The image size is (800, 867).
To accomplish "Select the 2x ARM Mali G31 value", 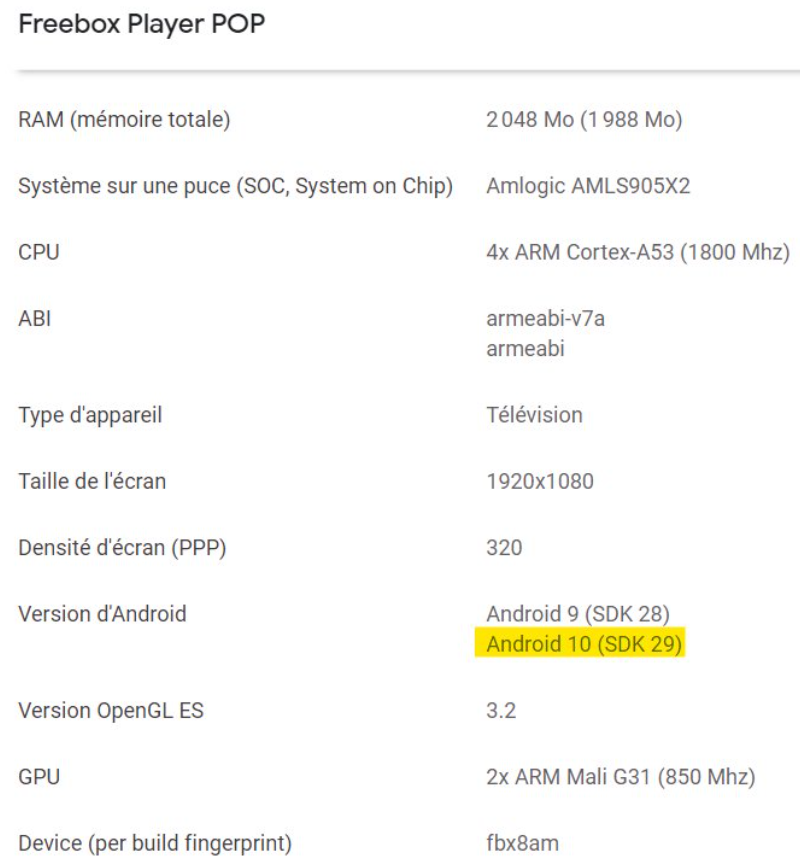I will click(620, 777).
